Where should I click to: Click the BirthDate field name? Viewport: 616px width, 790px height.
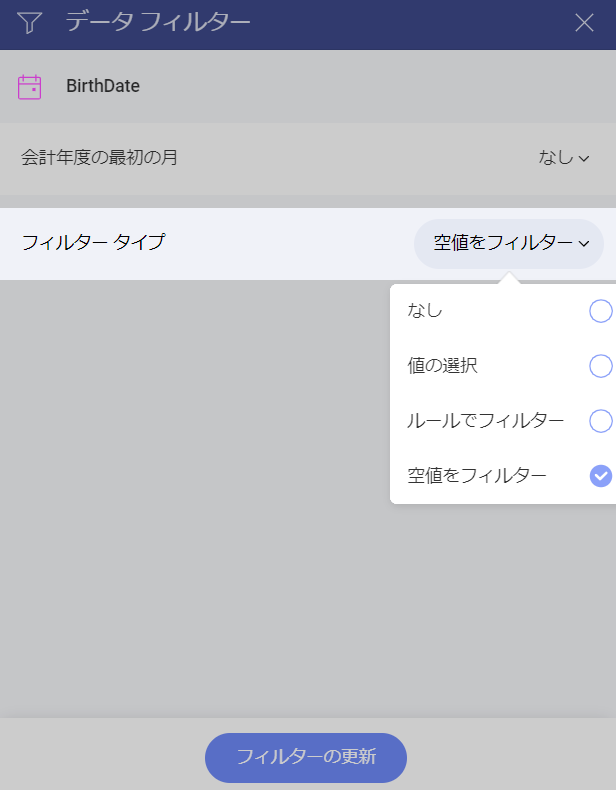point(103,86)
